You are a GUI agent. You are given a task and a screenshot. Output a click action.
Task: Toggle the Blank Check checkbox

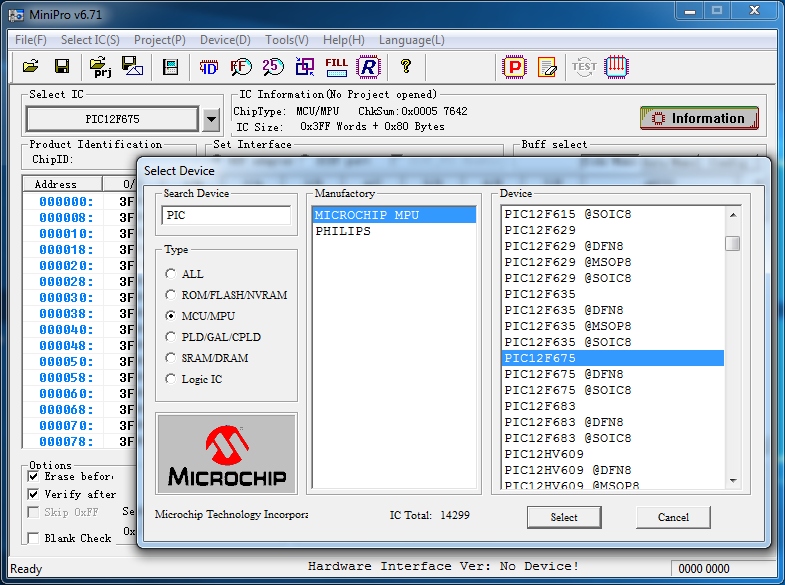[33, 538]
